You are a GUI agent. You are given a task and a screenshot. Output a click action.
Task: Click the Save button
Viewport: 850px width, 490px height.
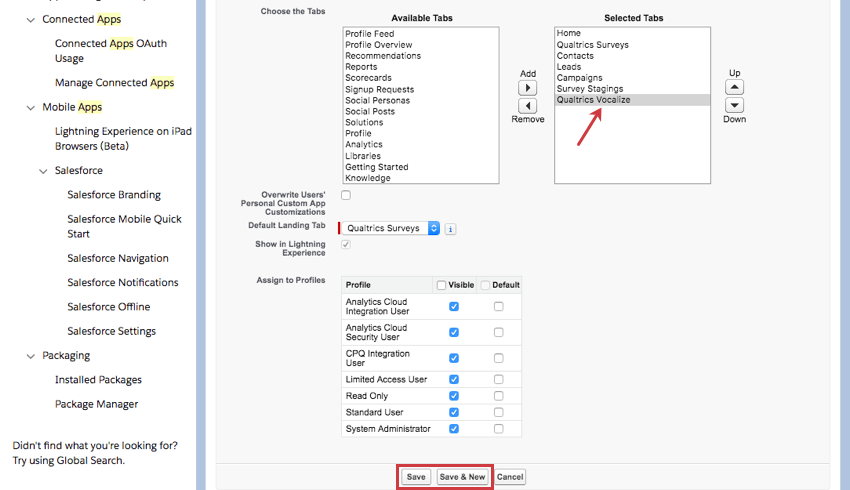(416, 477)
